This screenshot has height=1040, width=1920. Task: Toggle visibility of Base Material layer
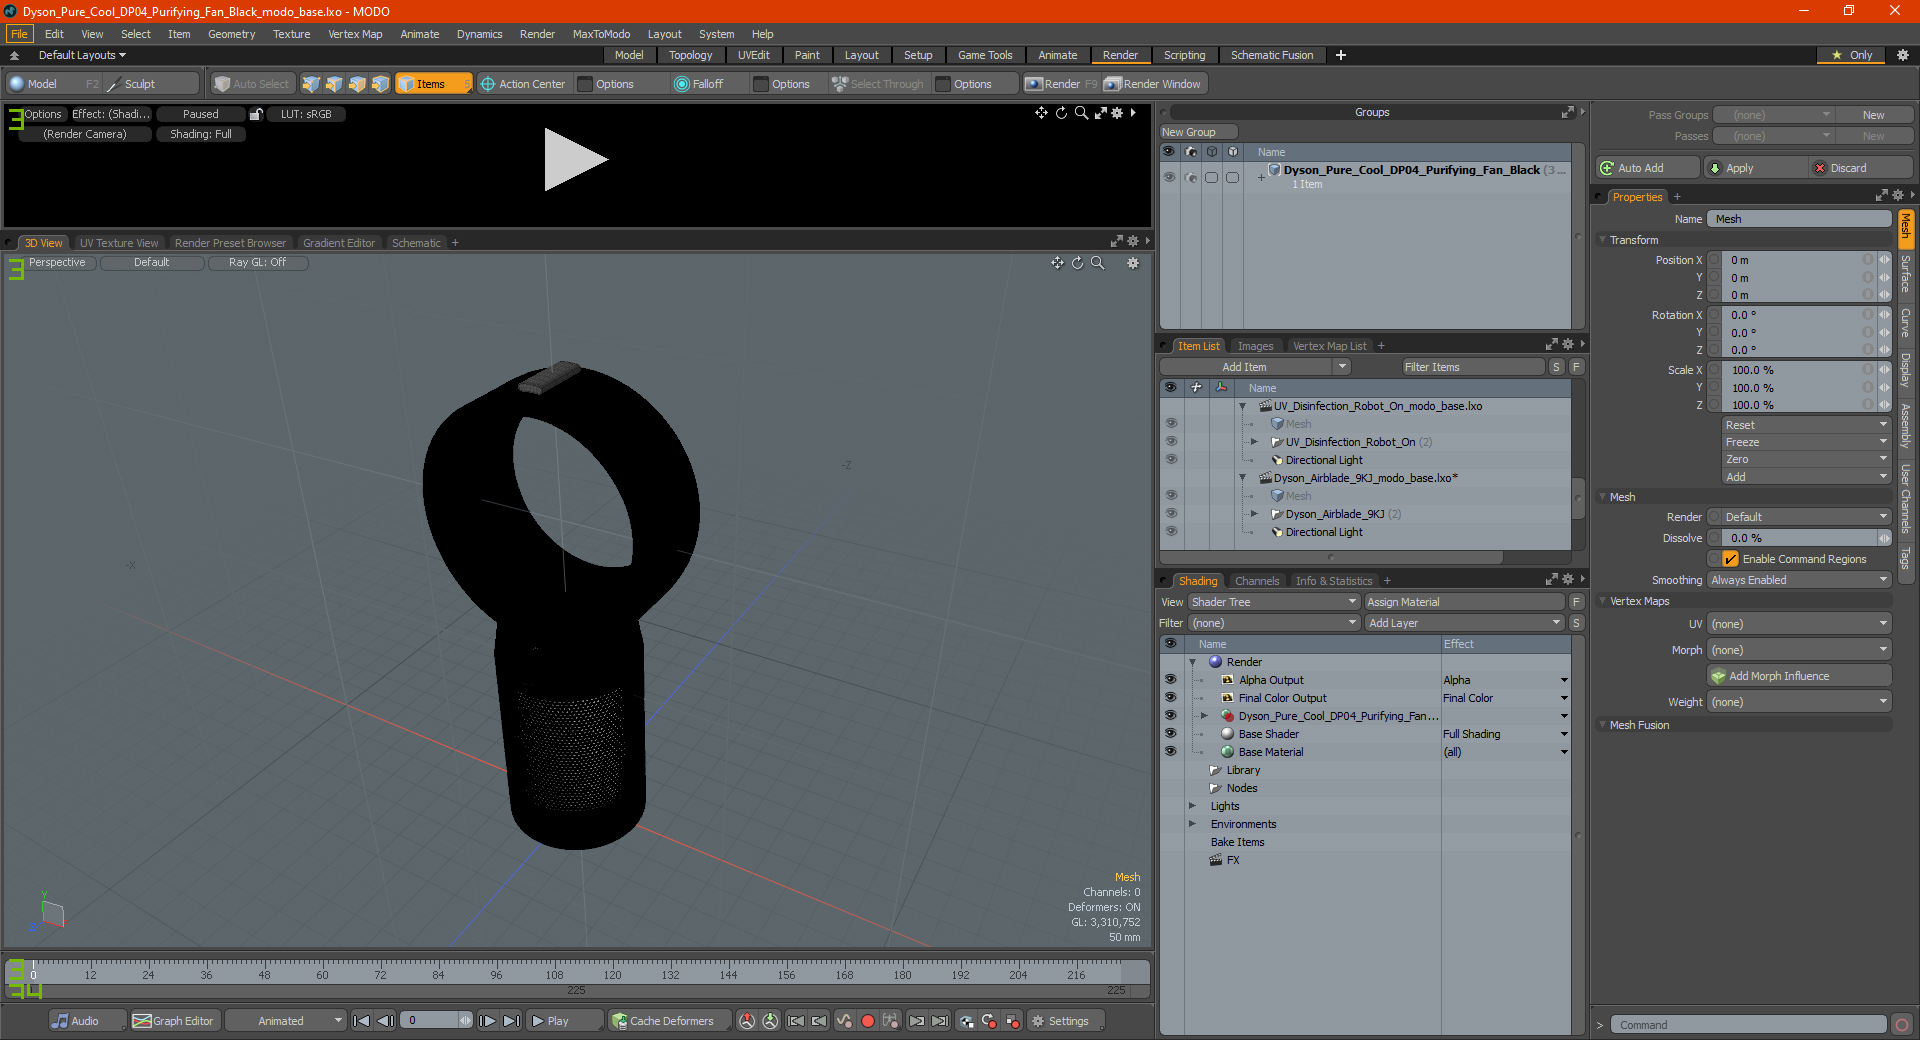pyautogui.click(x=1170, y=752)
